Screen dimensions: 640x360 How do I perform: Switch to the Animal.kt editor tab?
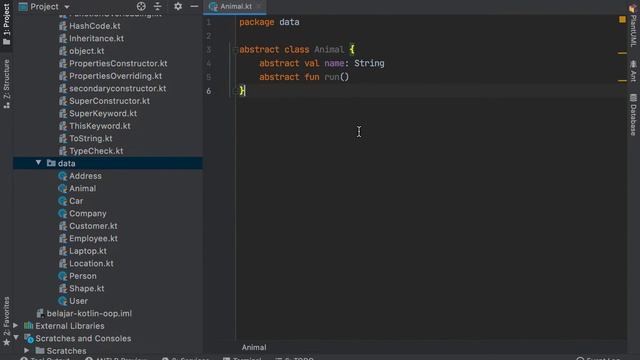pyautogui.click(x=235, y=7)
